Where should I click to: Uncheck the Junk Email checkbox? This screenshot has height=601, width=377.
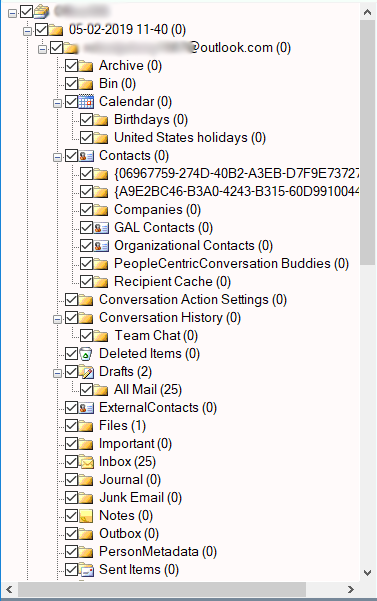pyautogui.click(x=72, y=498)
